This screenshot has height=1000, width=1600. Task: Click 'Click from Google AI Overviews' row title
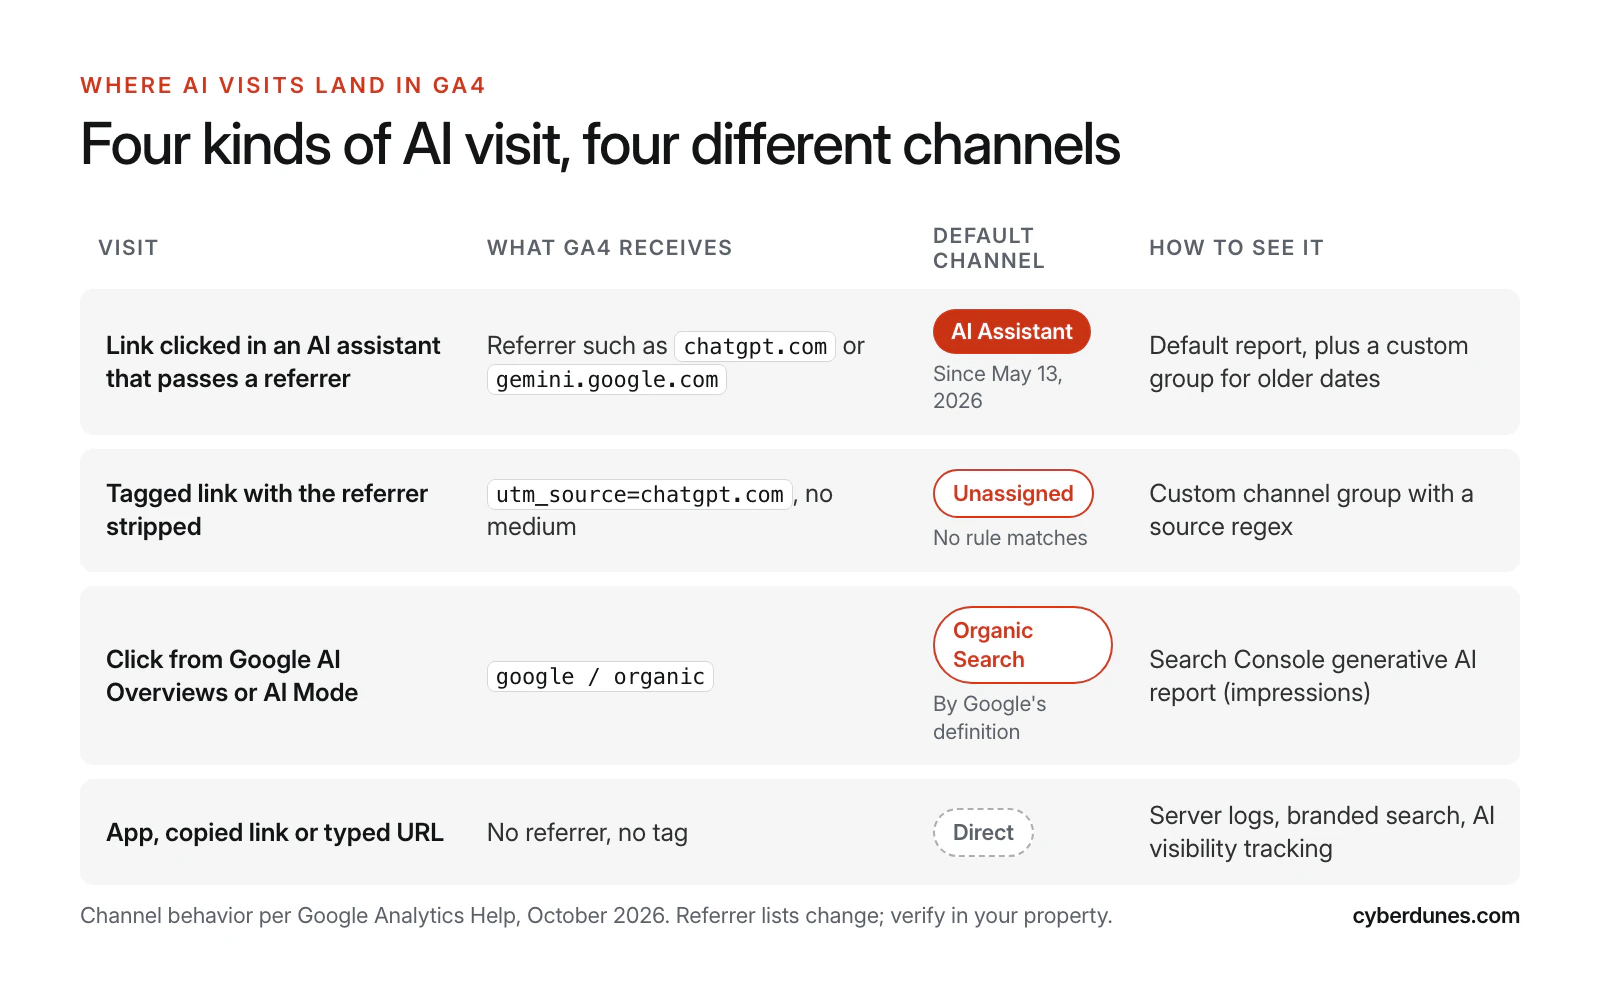pyautogui.click(x=232, y=676)
